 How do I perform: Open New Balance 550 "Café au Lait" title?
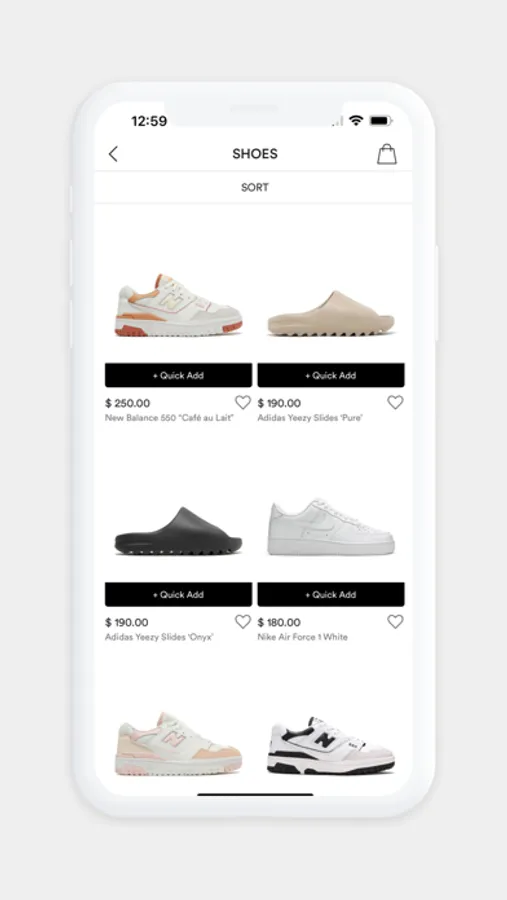[169, 418]
